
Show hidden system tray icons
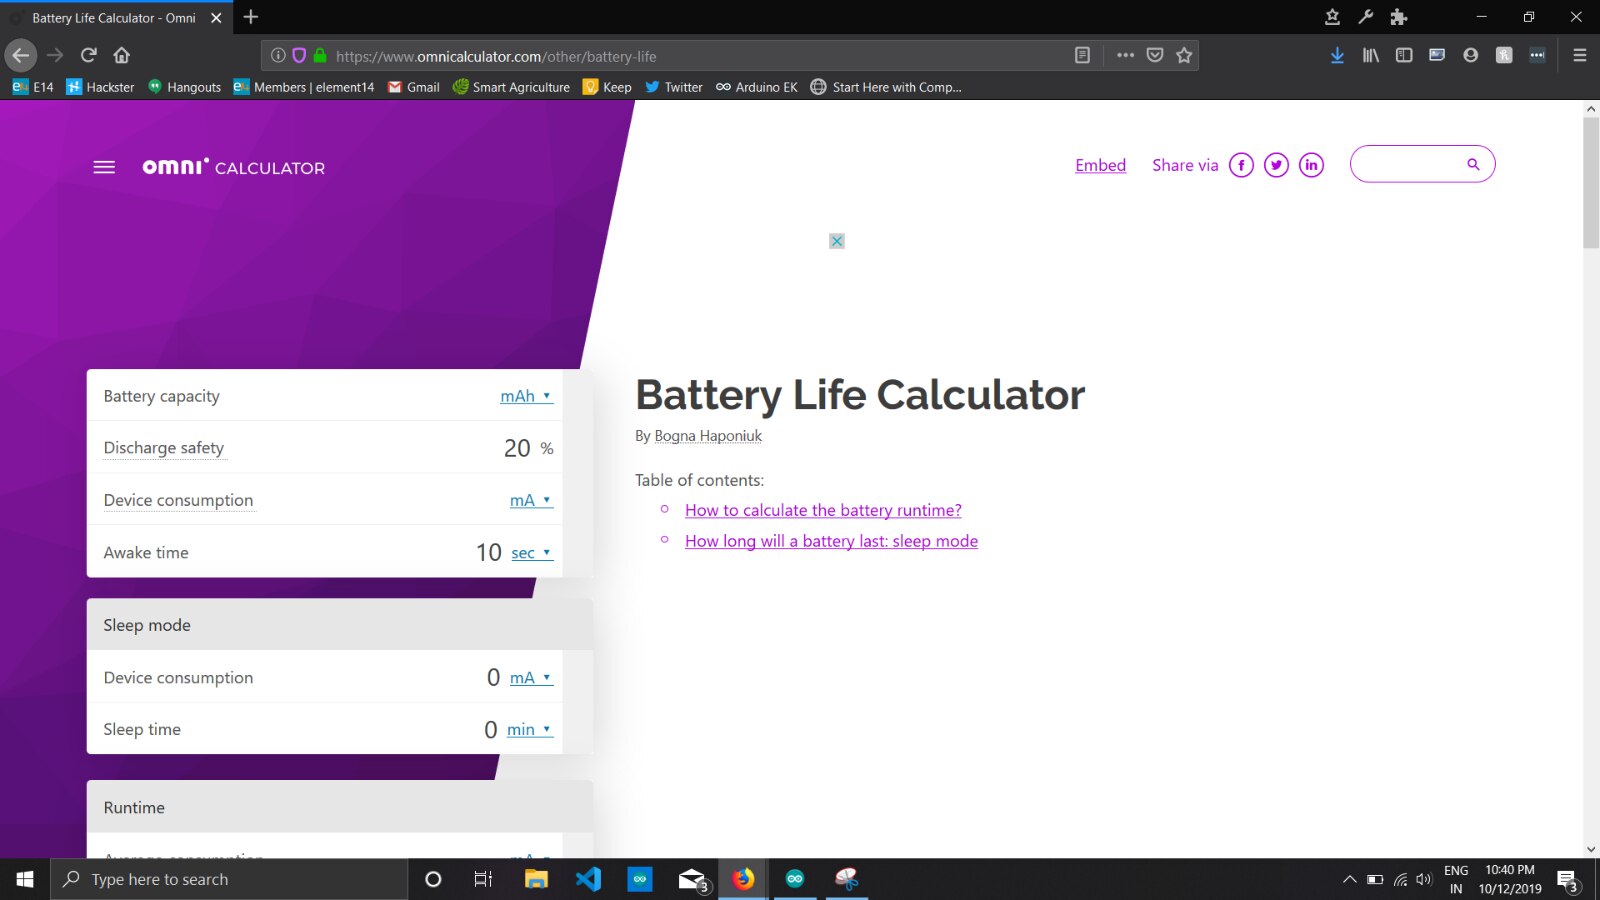(1349, 880)
